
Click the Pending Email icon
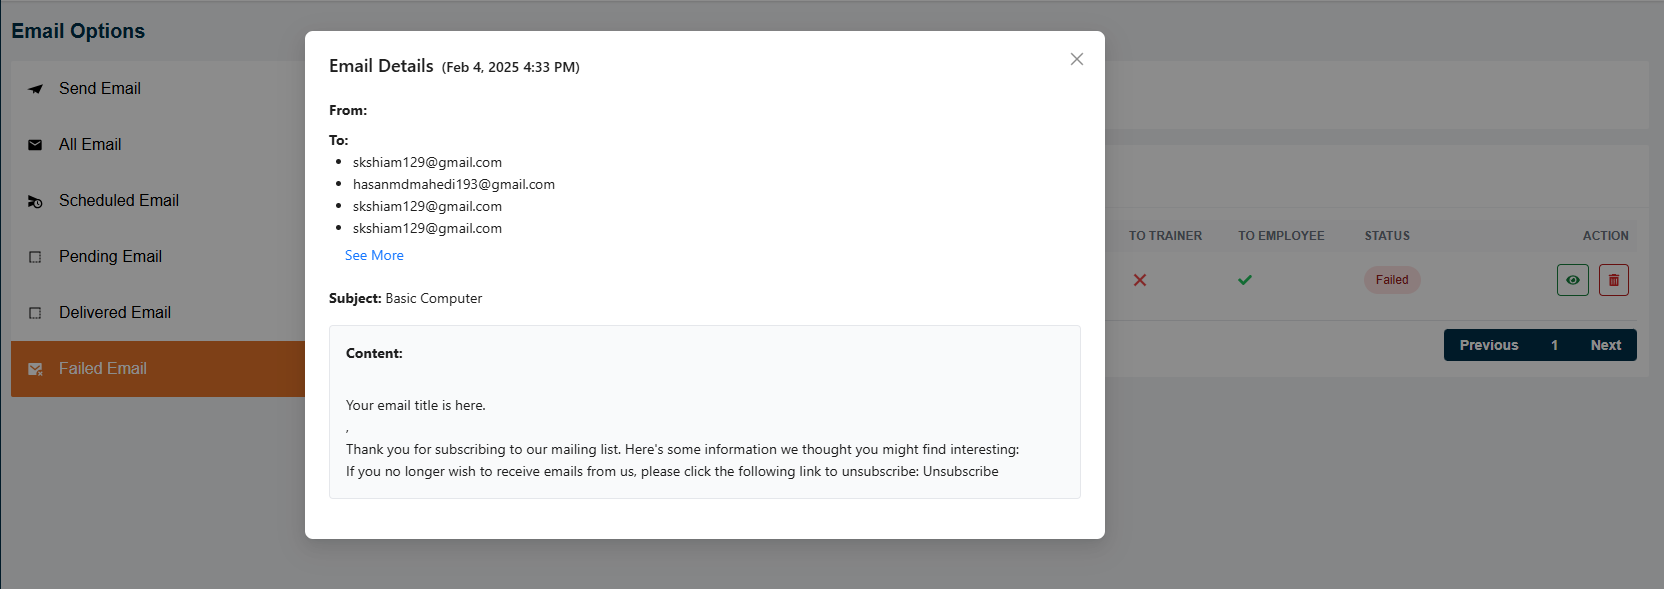click(35, 257)
